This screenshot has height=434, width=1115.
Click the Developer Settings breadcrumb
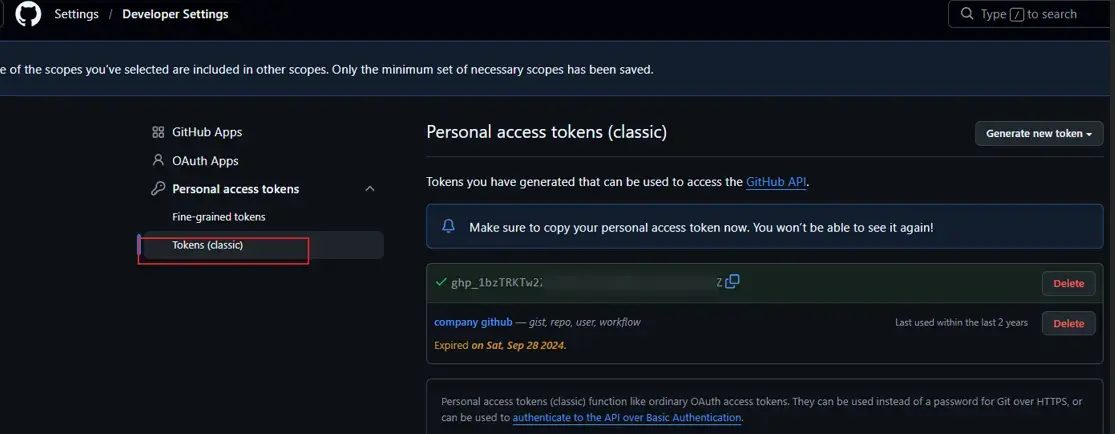(175, 14)
